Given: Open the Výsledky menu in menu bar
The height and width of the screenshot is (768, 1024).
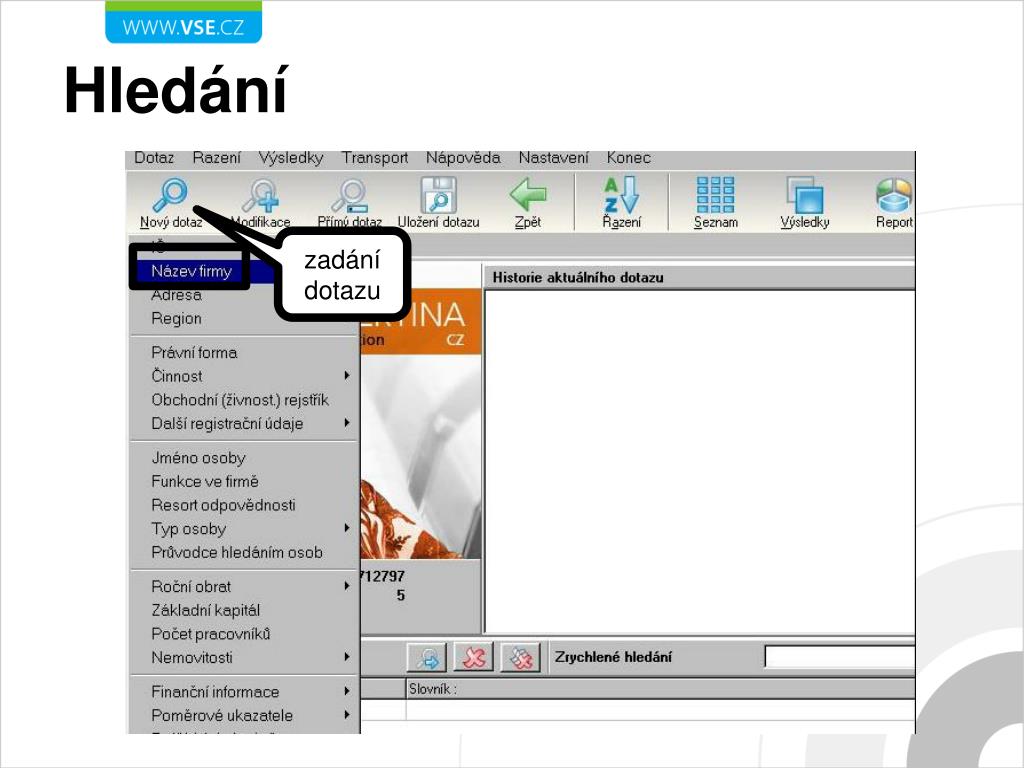Looking at the screenshot, I should tap(291, 158).
